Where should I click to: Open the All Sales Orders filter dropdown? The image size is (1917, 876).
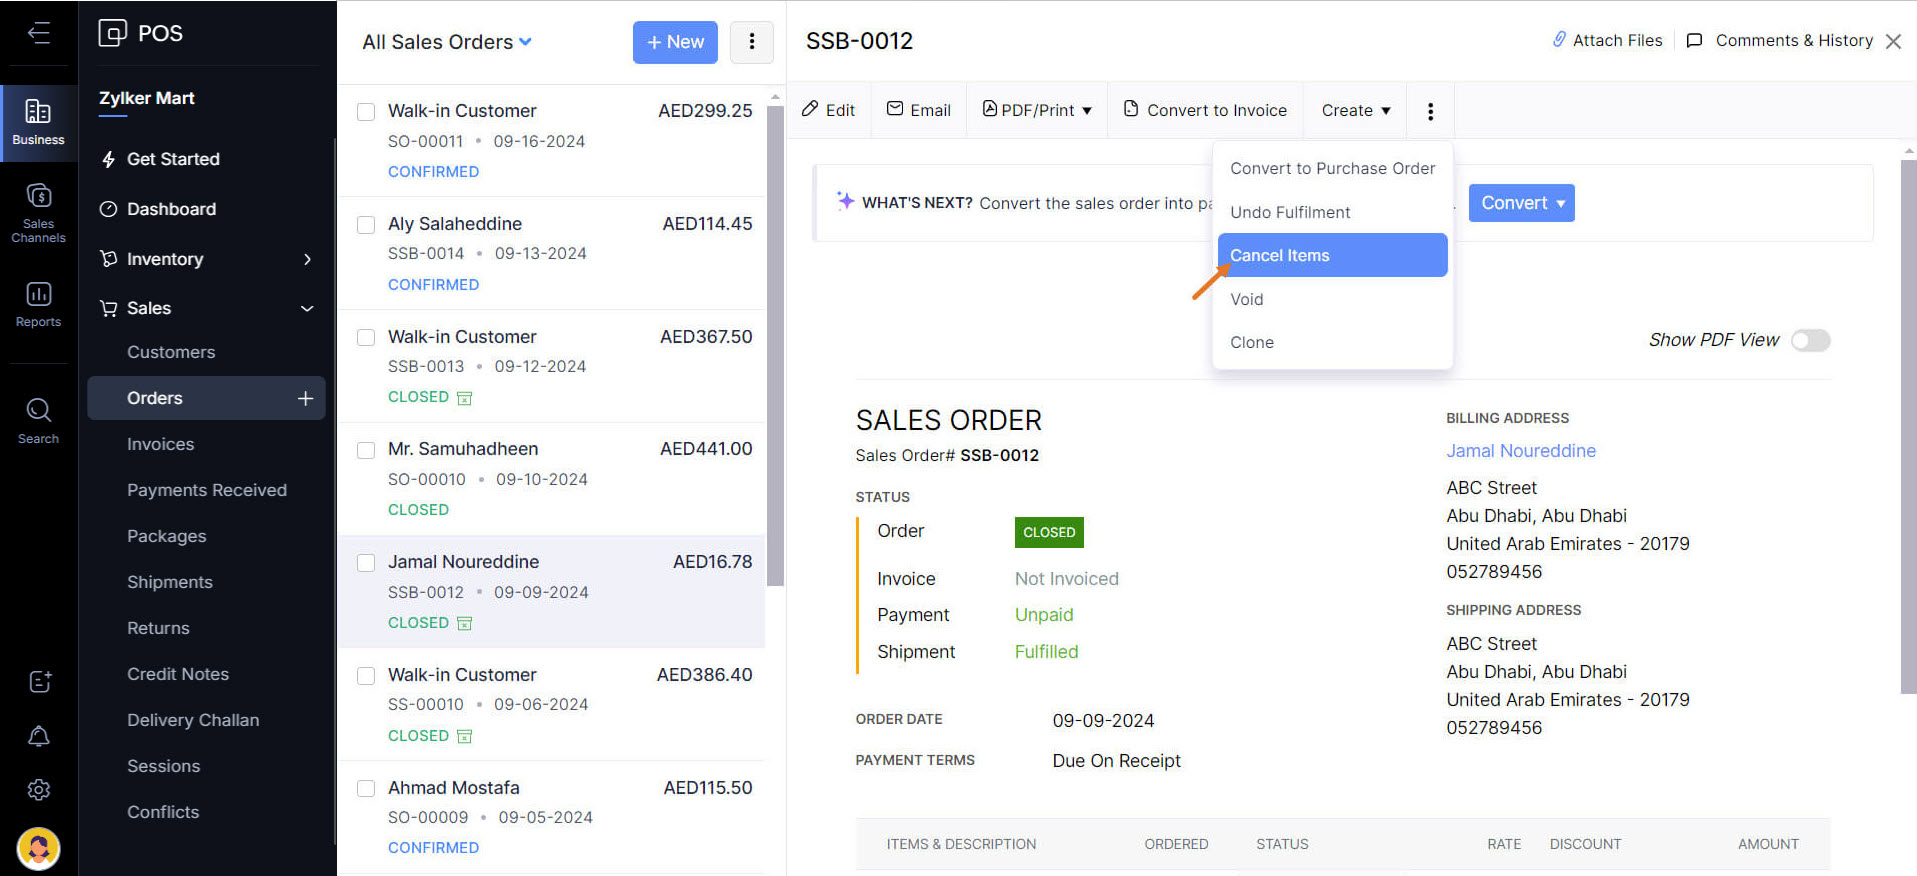pos(447,42)
